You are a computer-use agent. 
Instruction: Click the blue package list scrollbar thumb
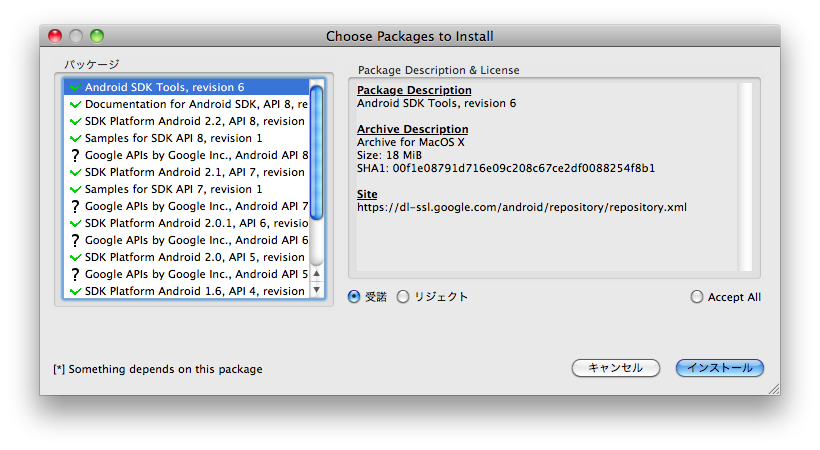click(x=316, y=152)
